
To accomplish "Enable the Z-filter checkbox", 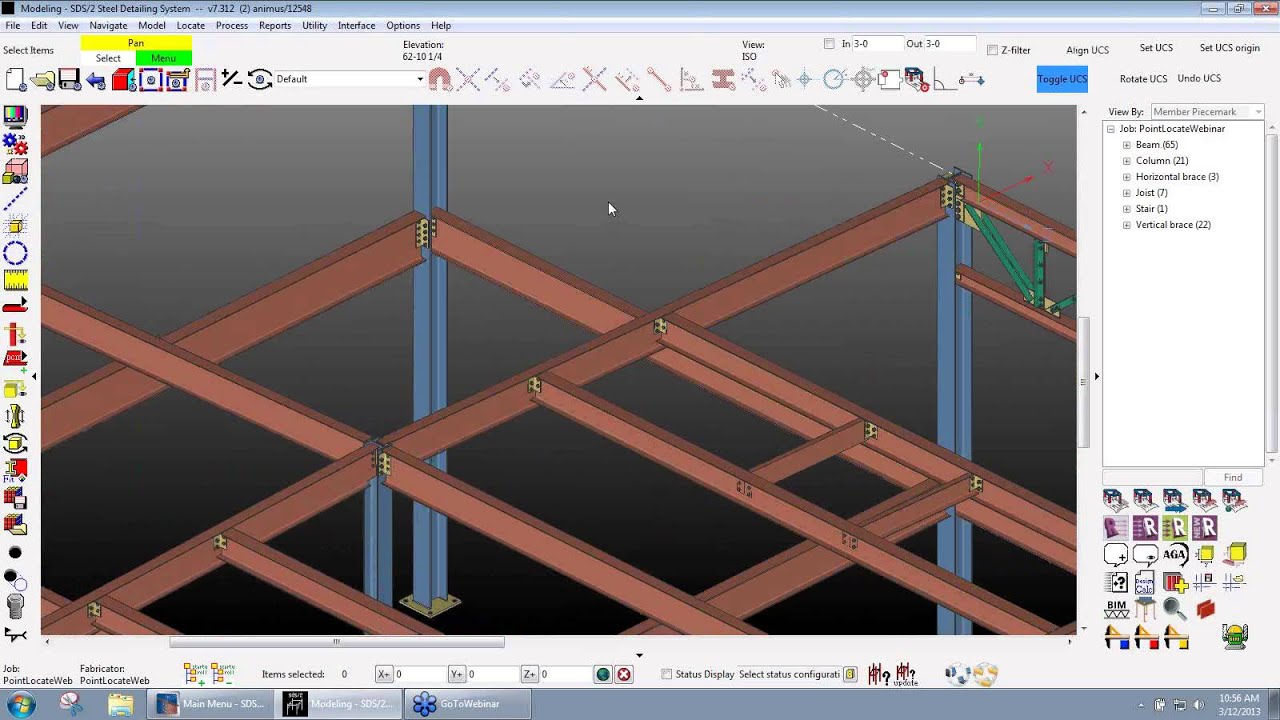I will [992, 50].
